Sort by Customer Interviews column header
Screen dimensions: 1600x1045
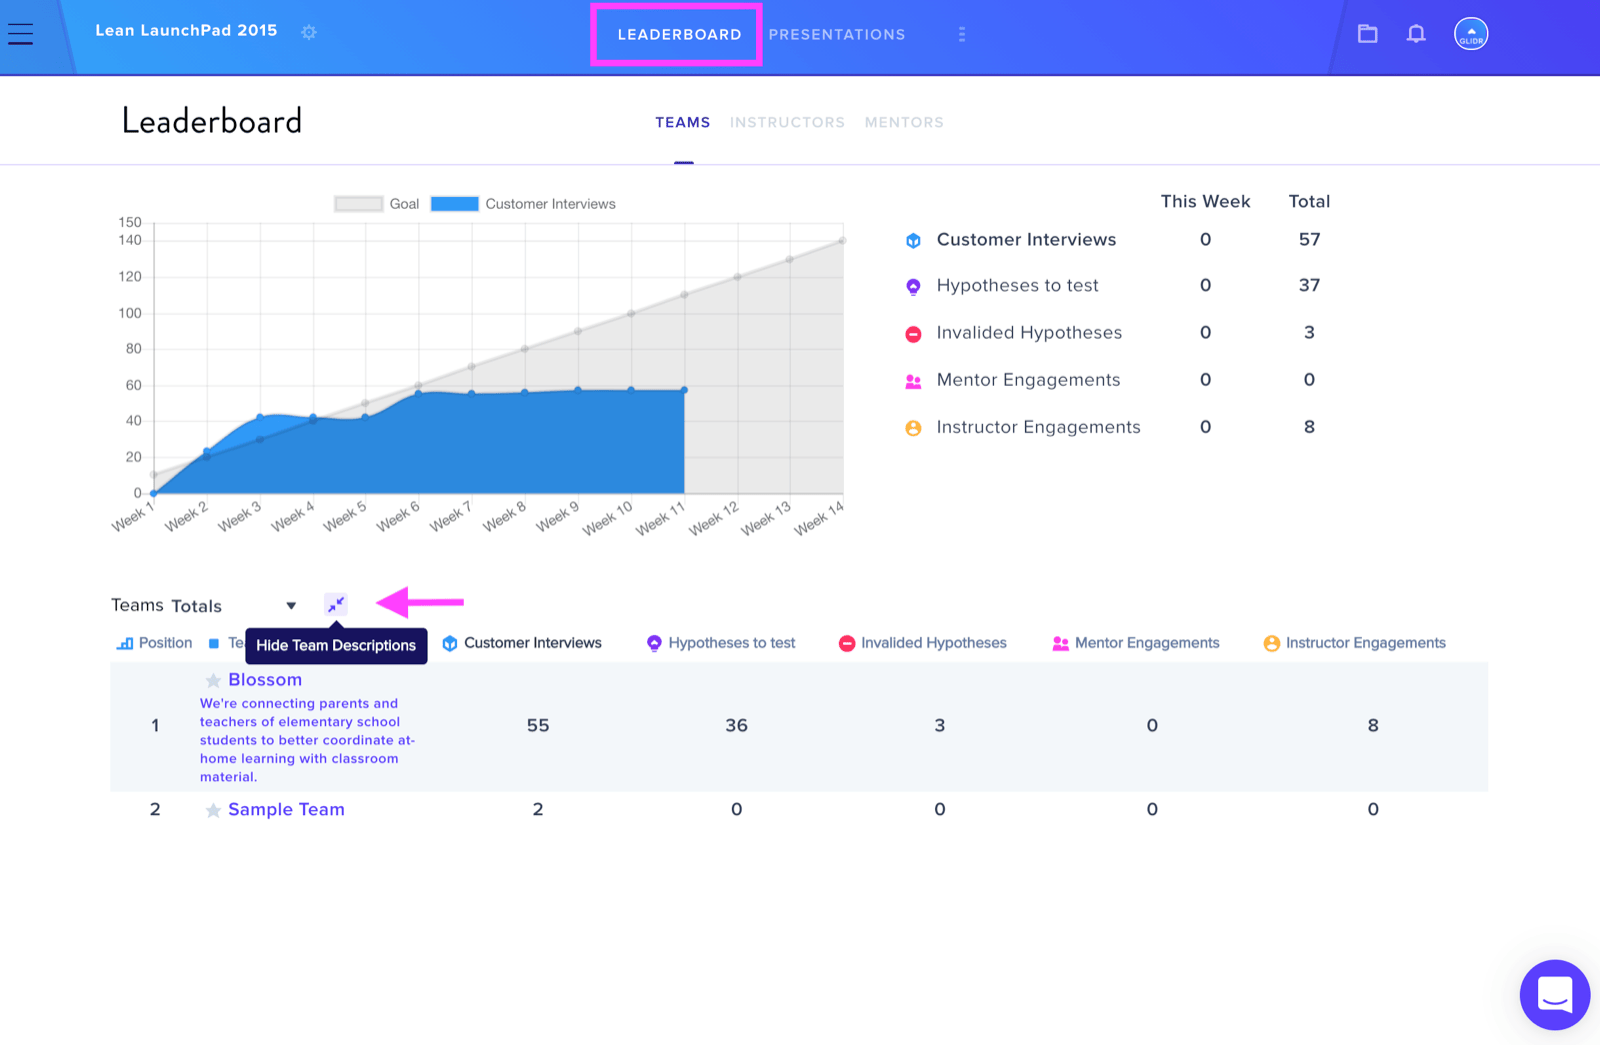tap(522, 643)
